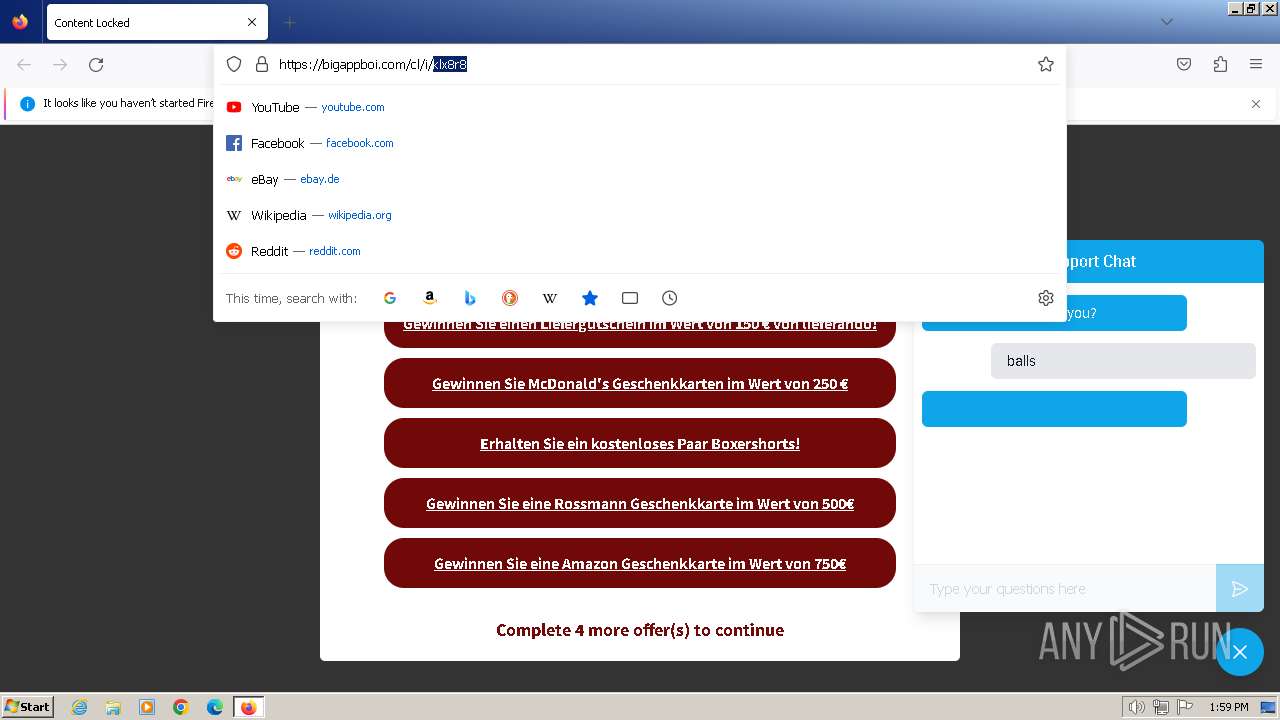Choose the Facebook suggestion
Screen dimensions: 1280x720
640,143
